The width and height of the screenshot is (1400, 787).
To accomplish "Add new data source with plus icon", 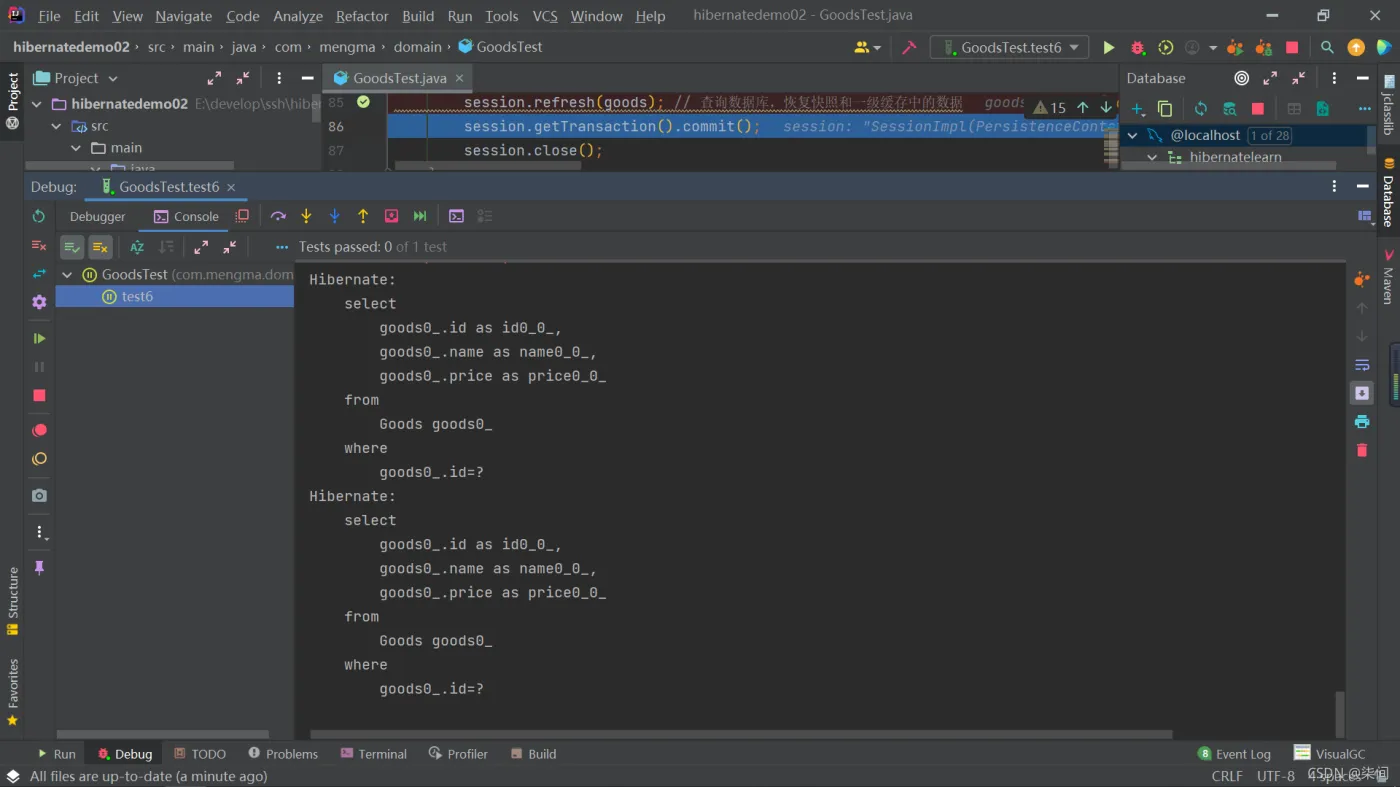I will (x=1137, y=108).
